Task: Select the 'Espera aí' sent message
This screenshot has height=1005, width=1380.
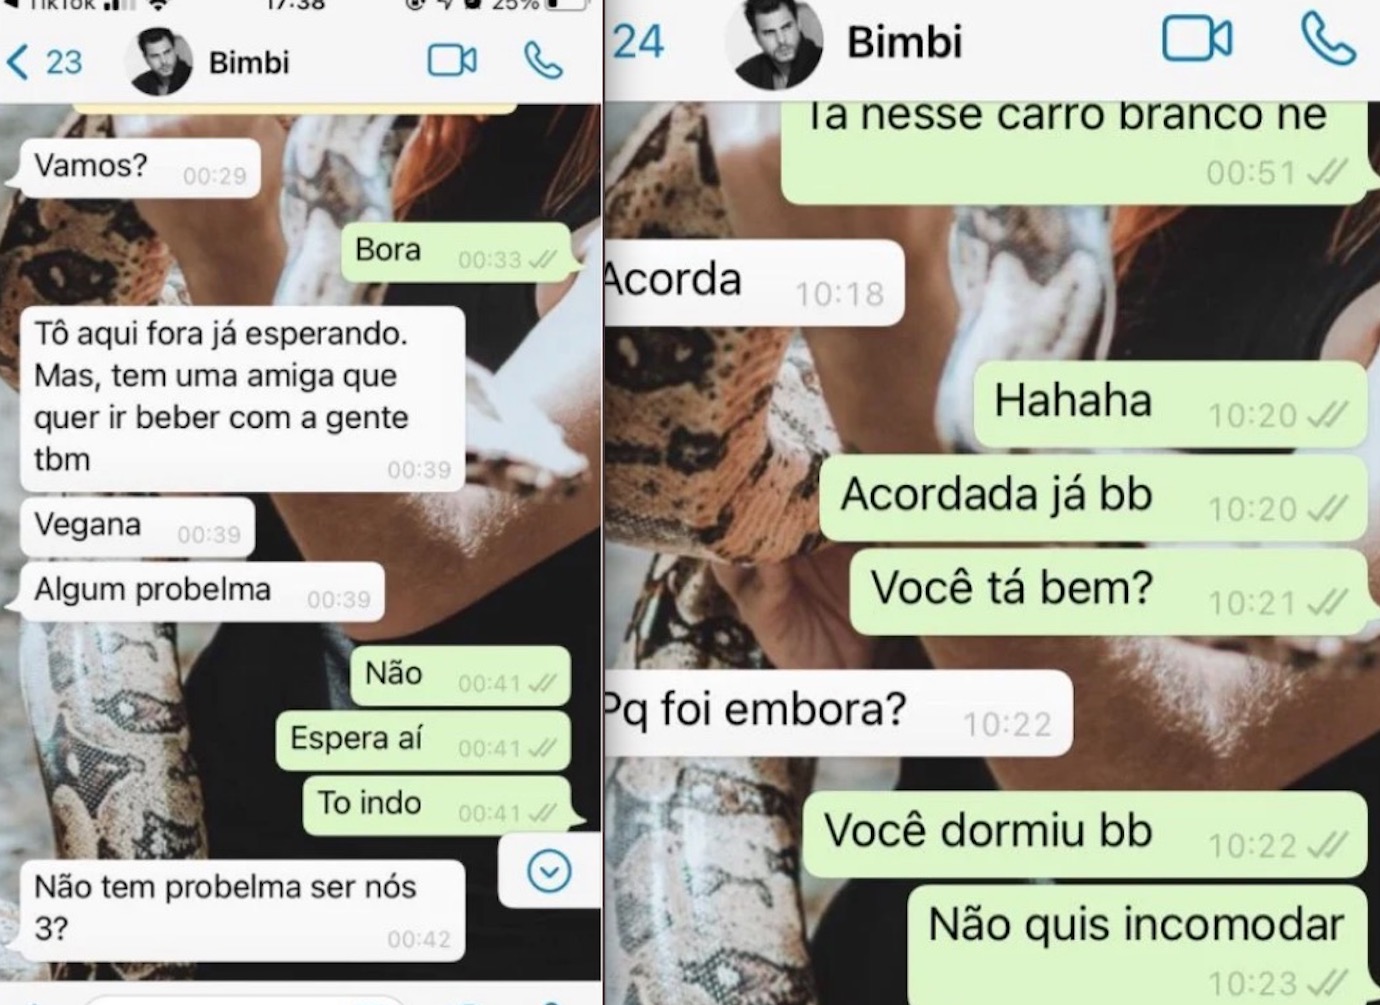Action: (424, 741)
